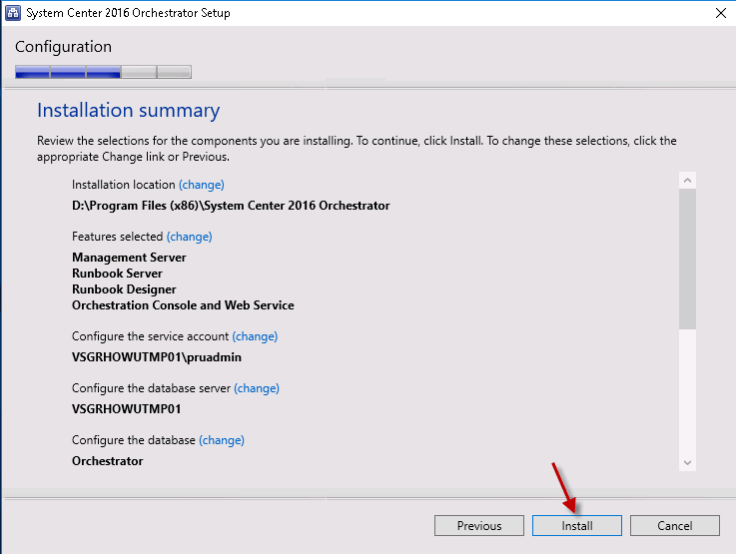Click the last unfilled progress segment
Viewport: 736px width, 554px height.
click(174, 72)
